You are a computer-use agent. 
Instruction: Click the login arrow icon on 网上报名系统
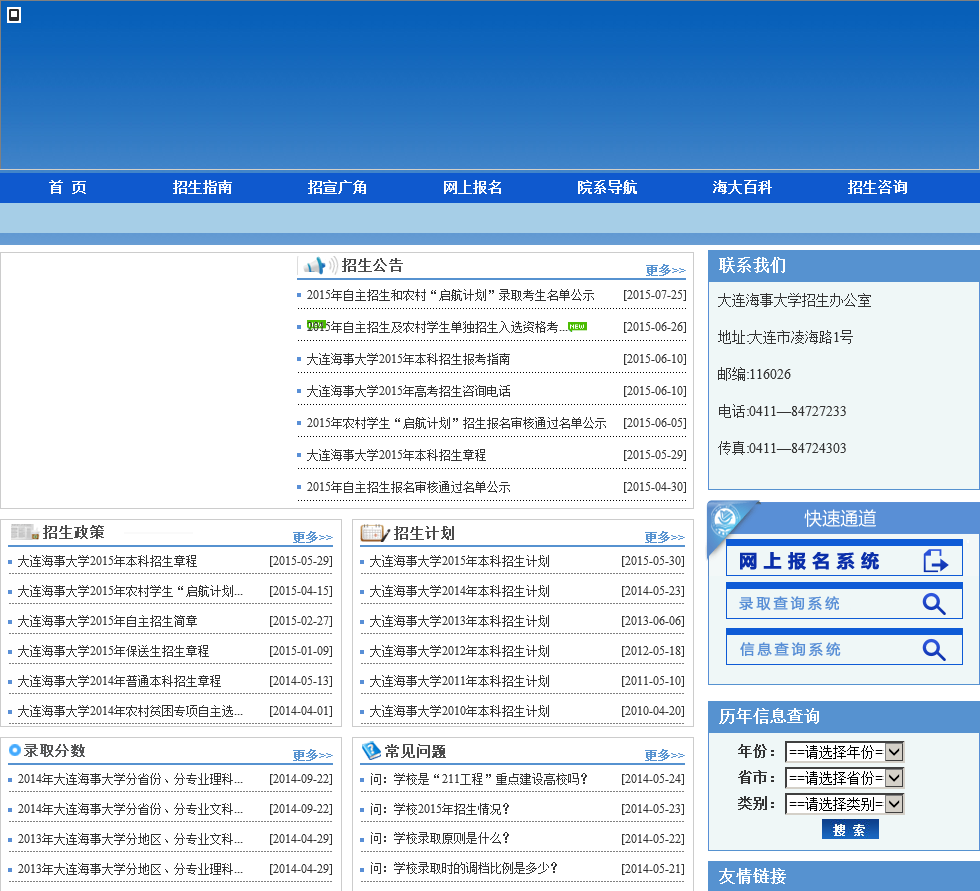click(x=935, y=561)
